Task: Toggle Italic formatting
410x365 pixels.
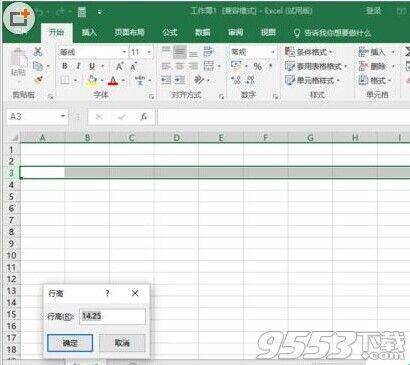Action: click(x=78, y=66)
